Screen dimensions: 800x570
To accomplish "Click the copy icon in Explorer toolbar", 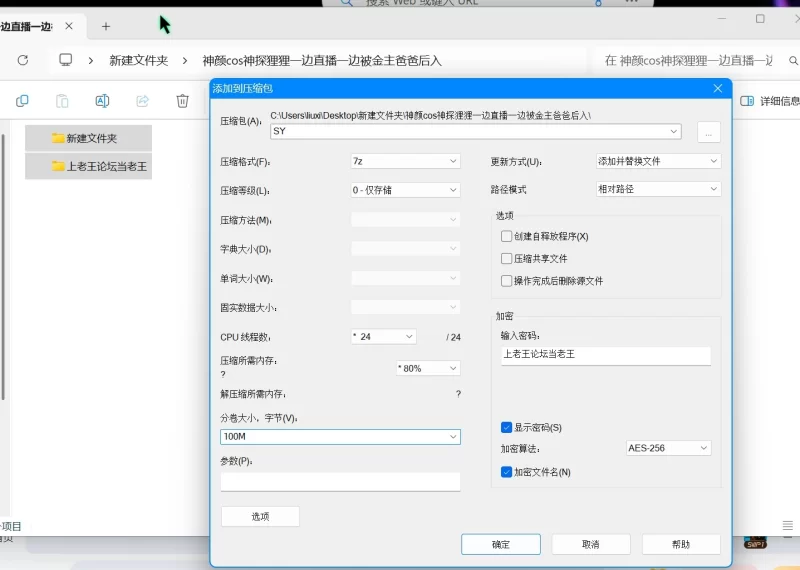I will pyautogui.click(x=22, y=101).
